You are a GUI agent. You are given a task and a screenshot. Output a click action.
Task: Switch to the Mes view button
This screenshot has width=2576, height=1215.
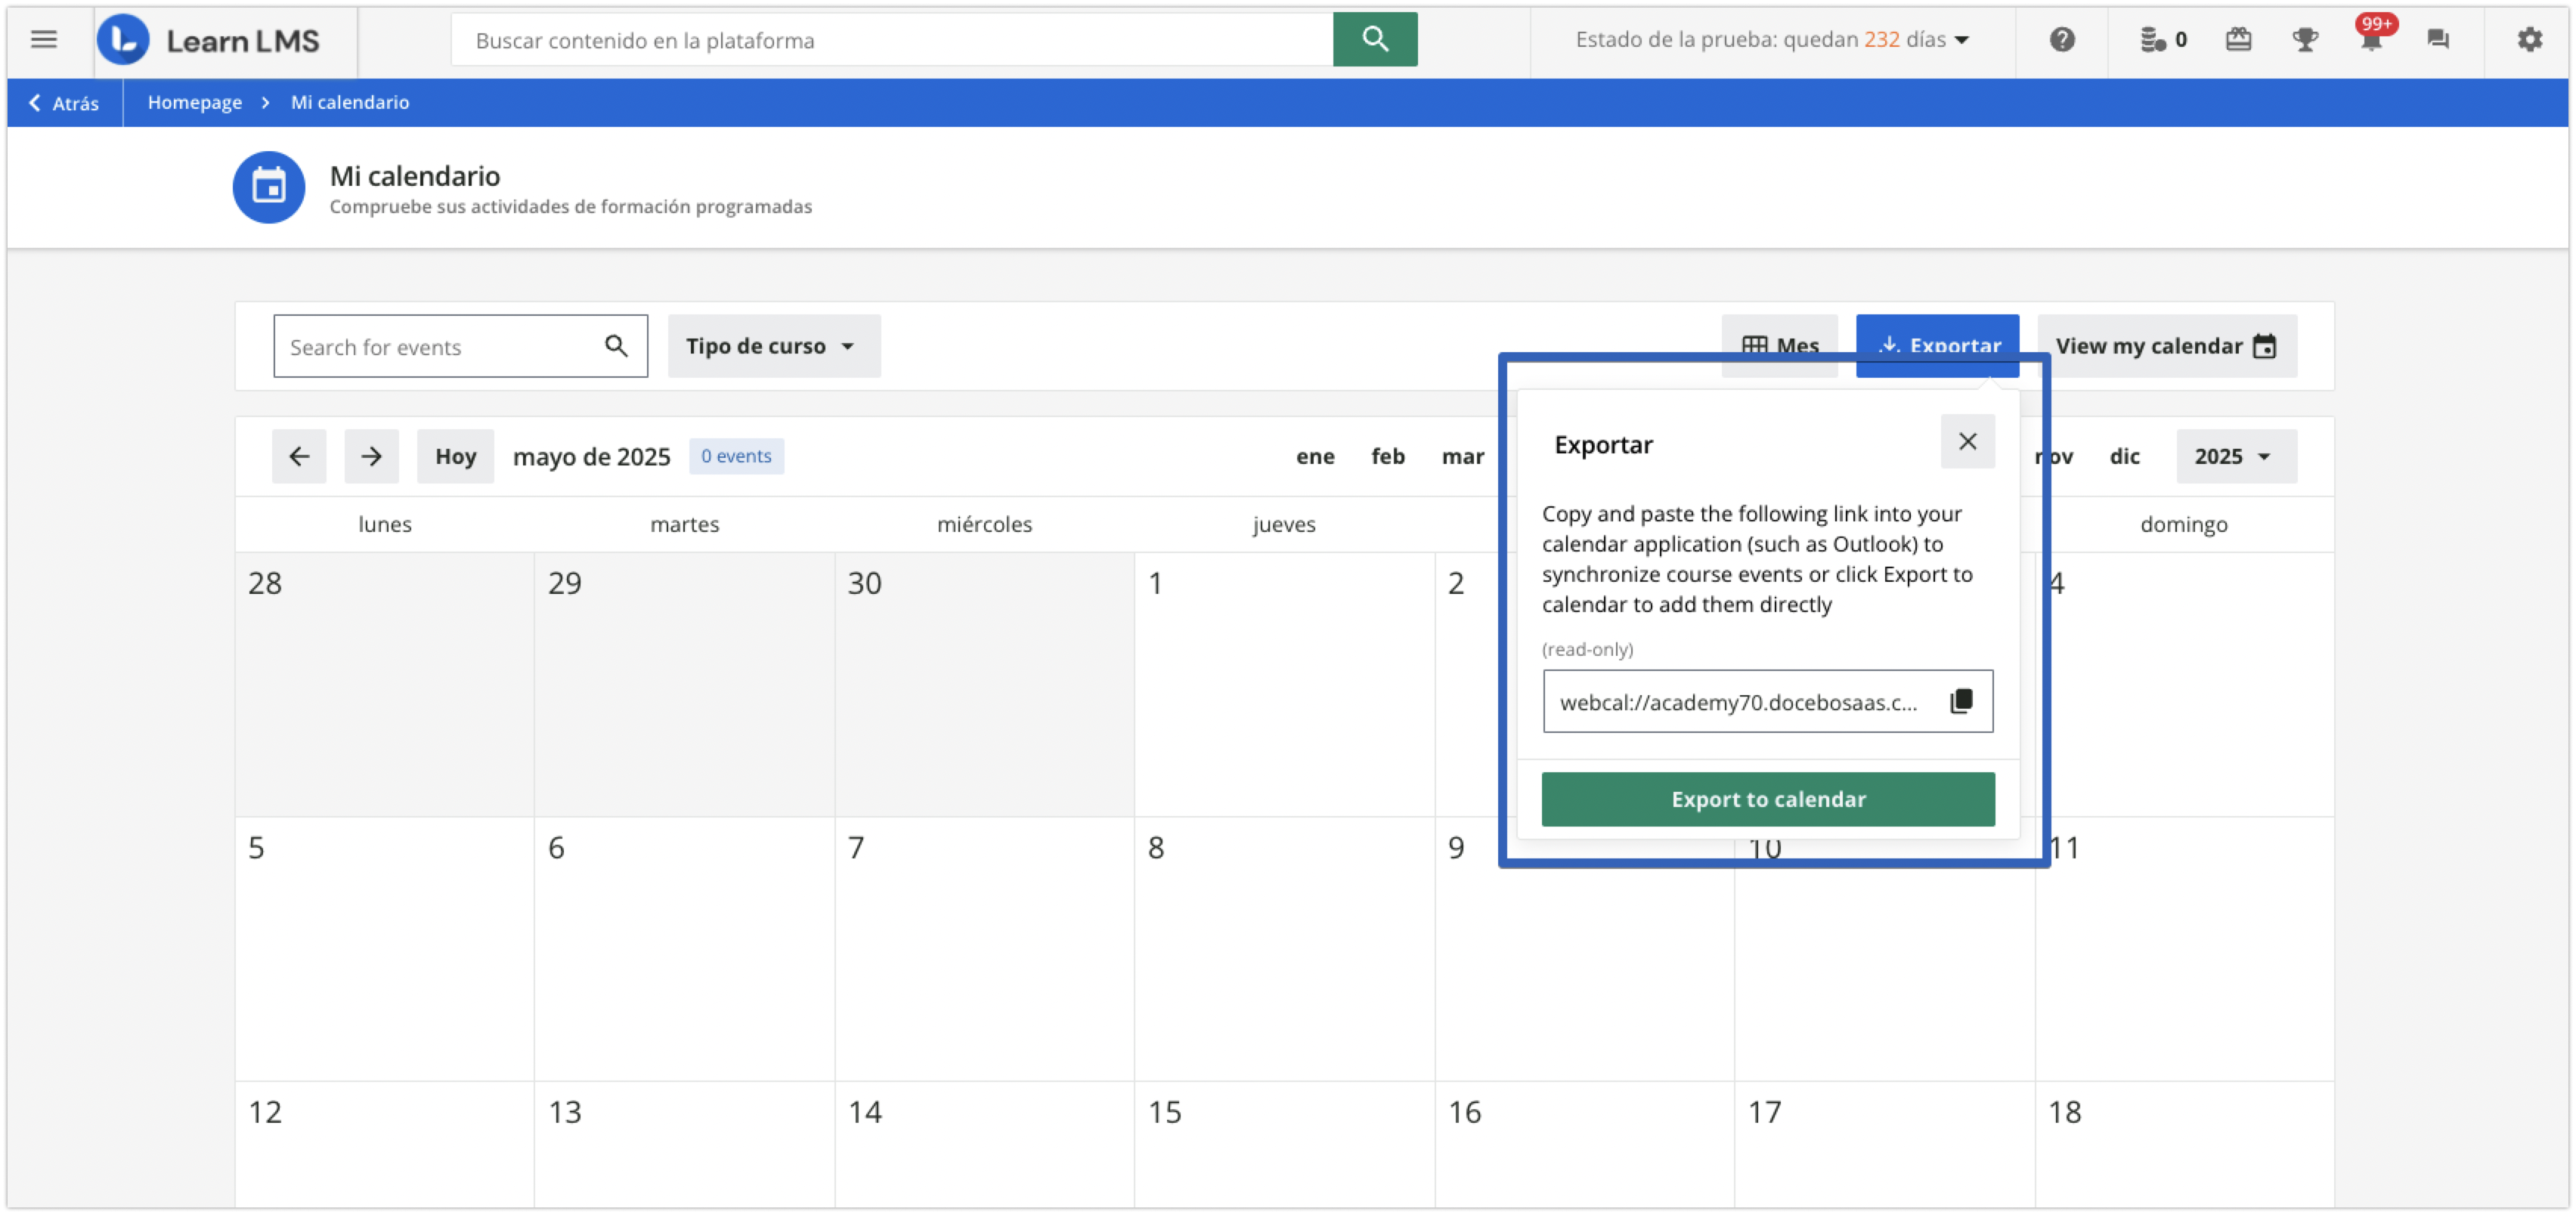[x=1779, y=346]
